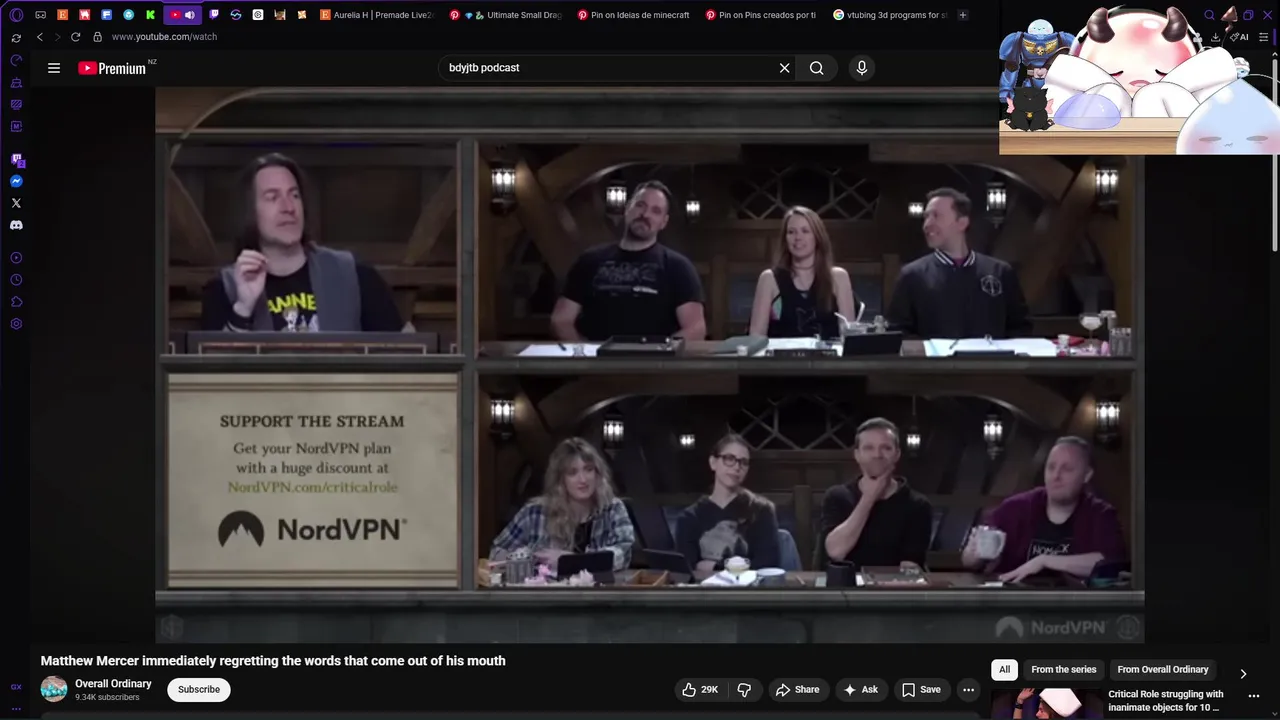
Task: Click the Share button
Action: [x=797, y=689]
